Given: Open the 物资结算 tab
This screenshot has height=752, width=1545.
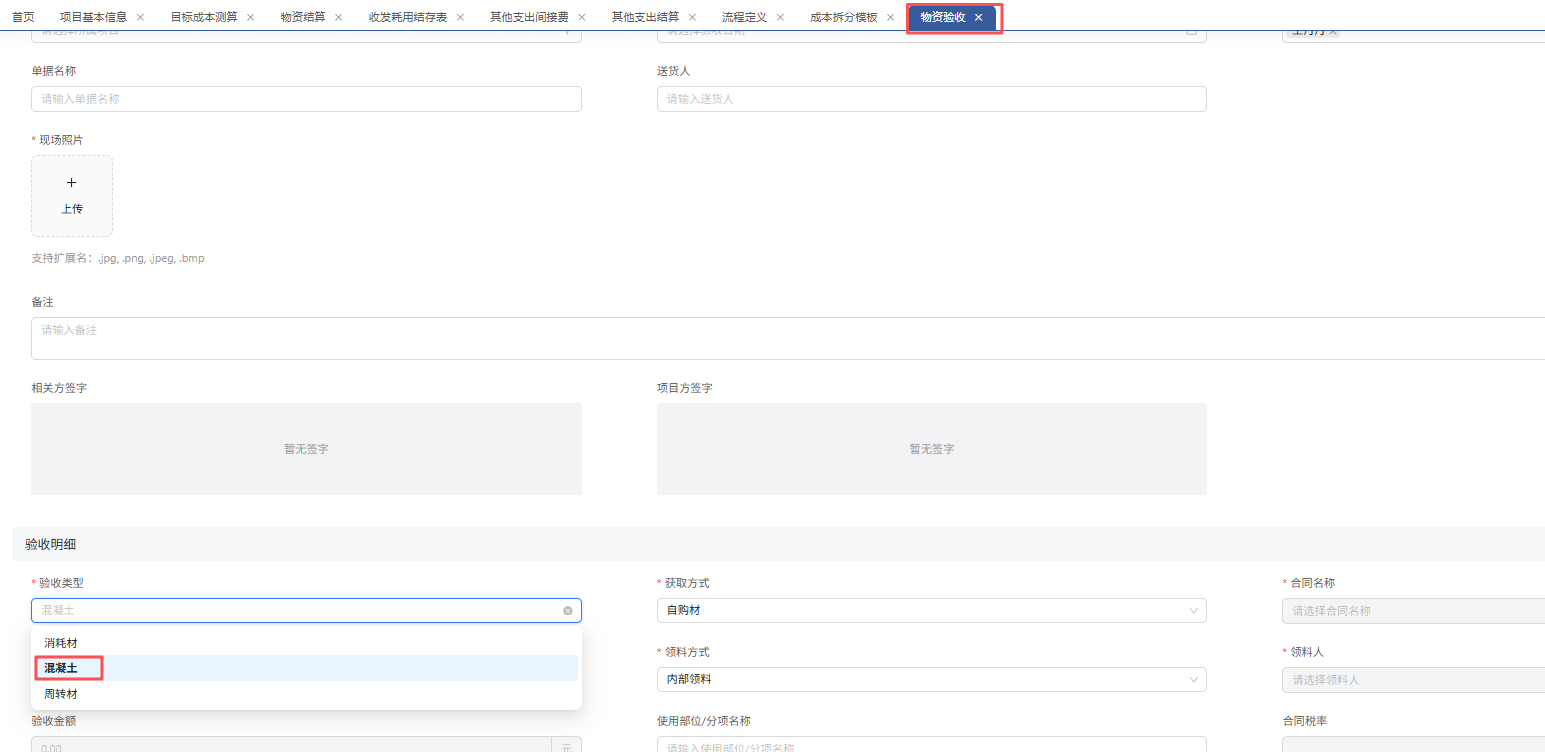Looking at the screenshot, I should pyautogui.click(x=303, y=17).
